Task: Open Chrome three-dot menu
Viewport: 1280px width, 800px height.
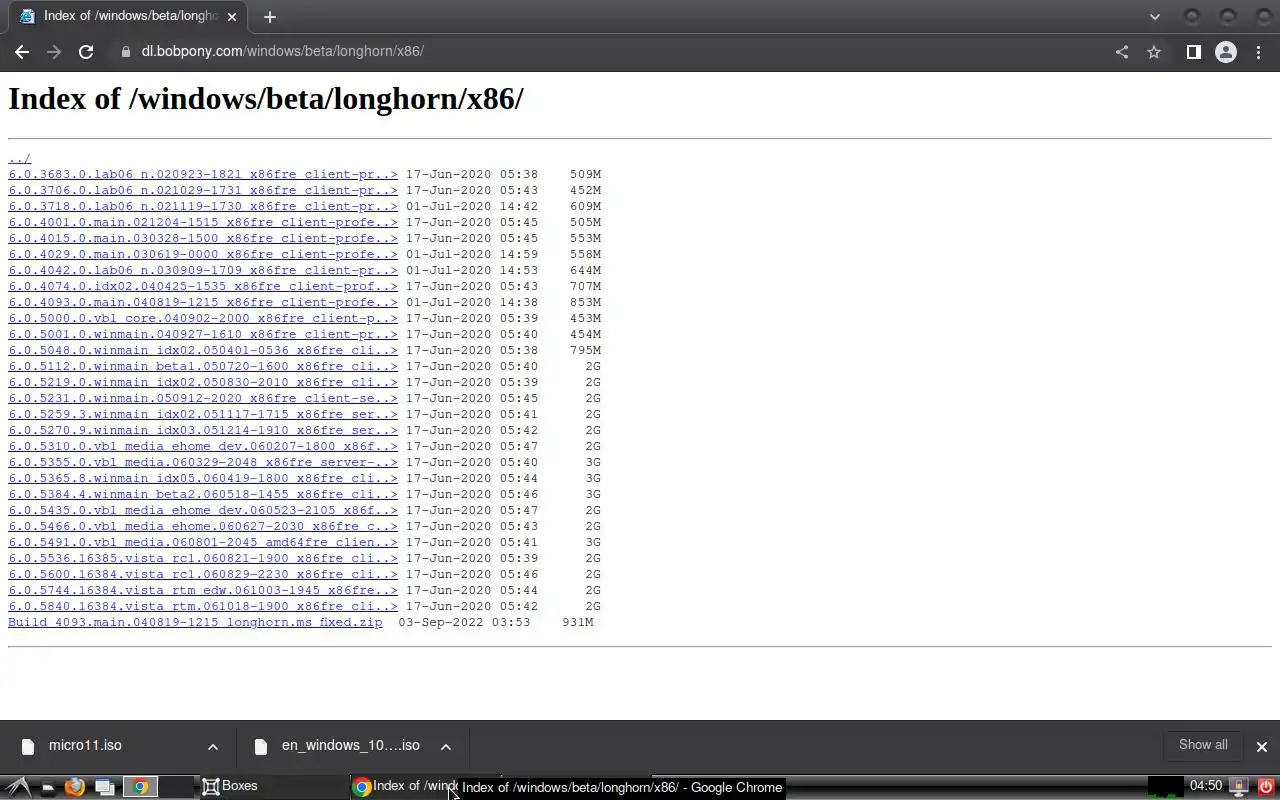Action: click(x=1258, y=52)
